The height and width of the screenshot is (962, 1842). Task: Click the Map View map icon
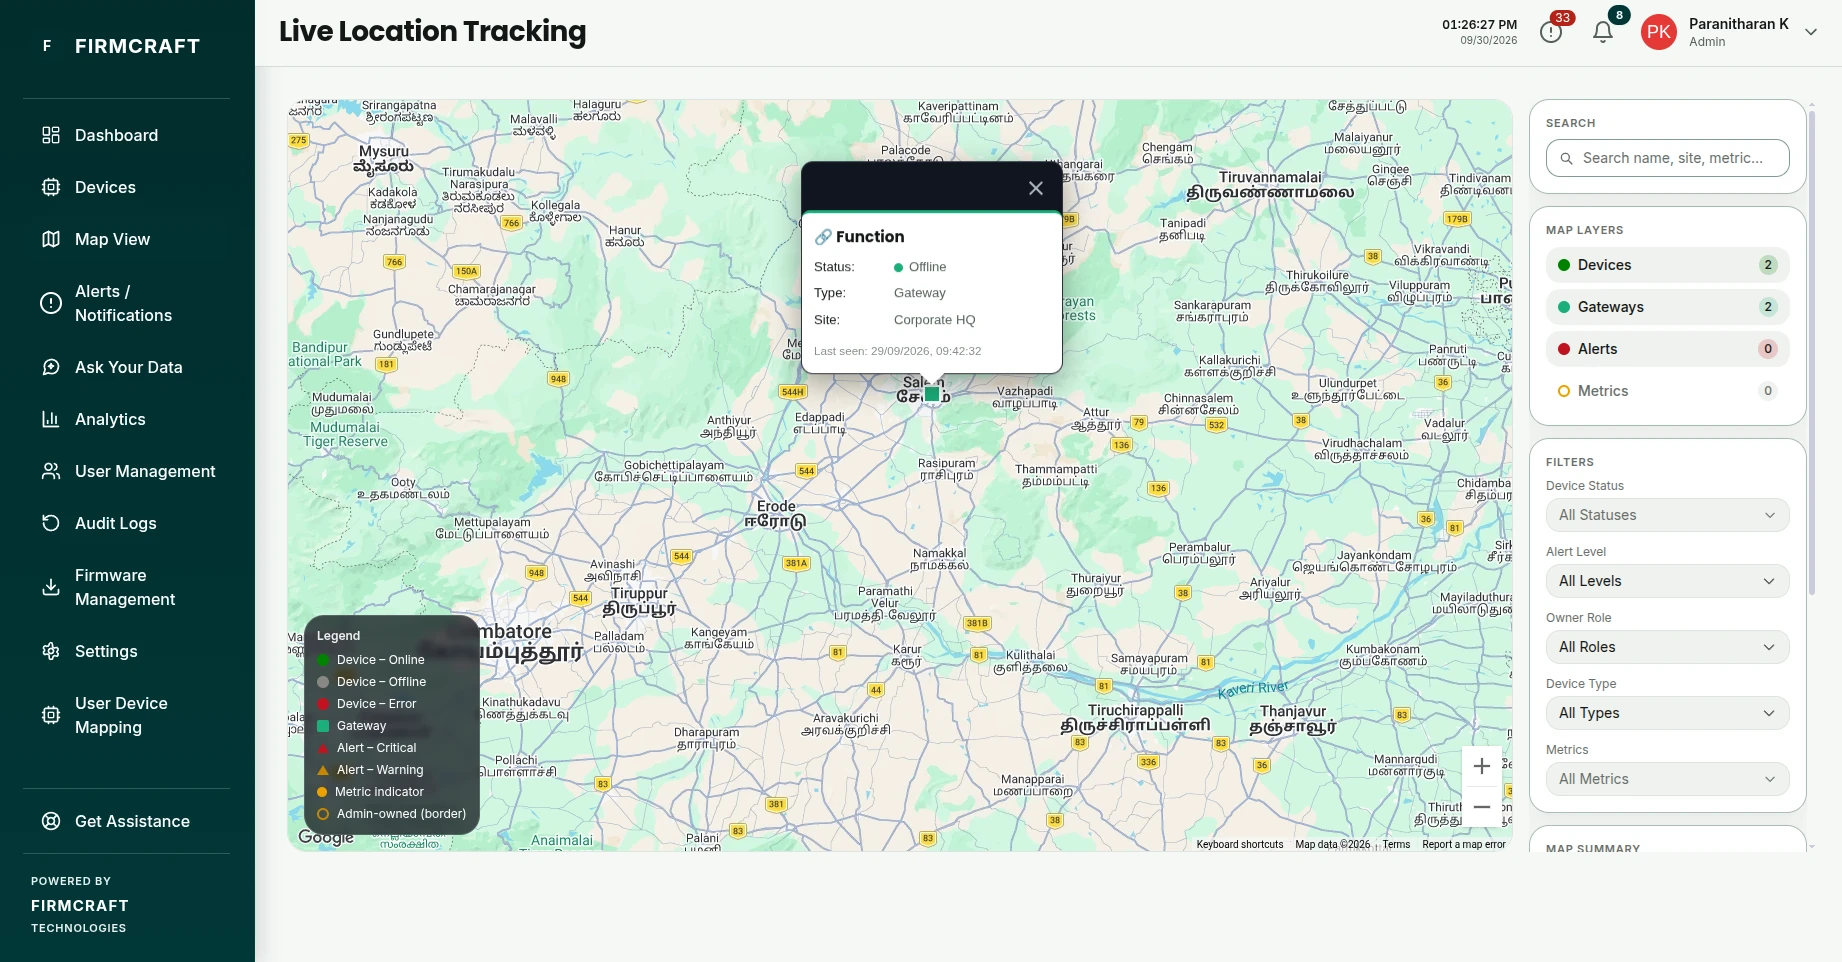(51, 239)
